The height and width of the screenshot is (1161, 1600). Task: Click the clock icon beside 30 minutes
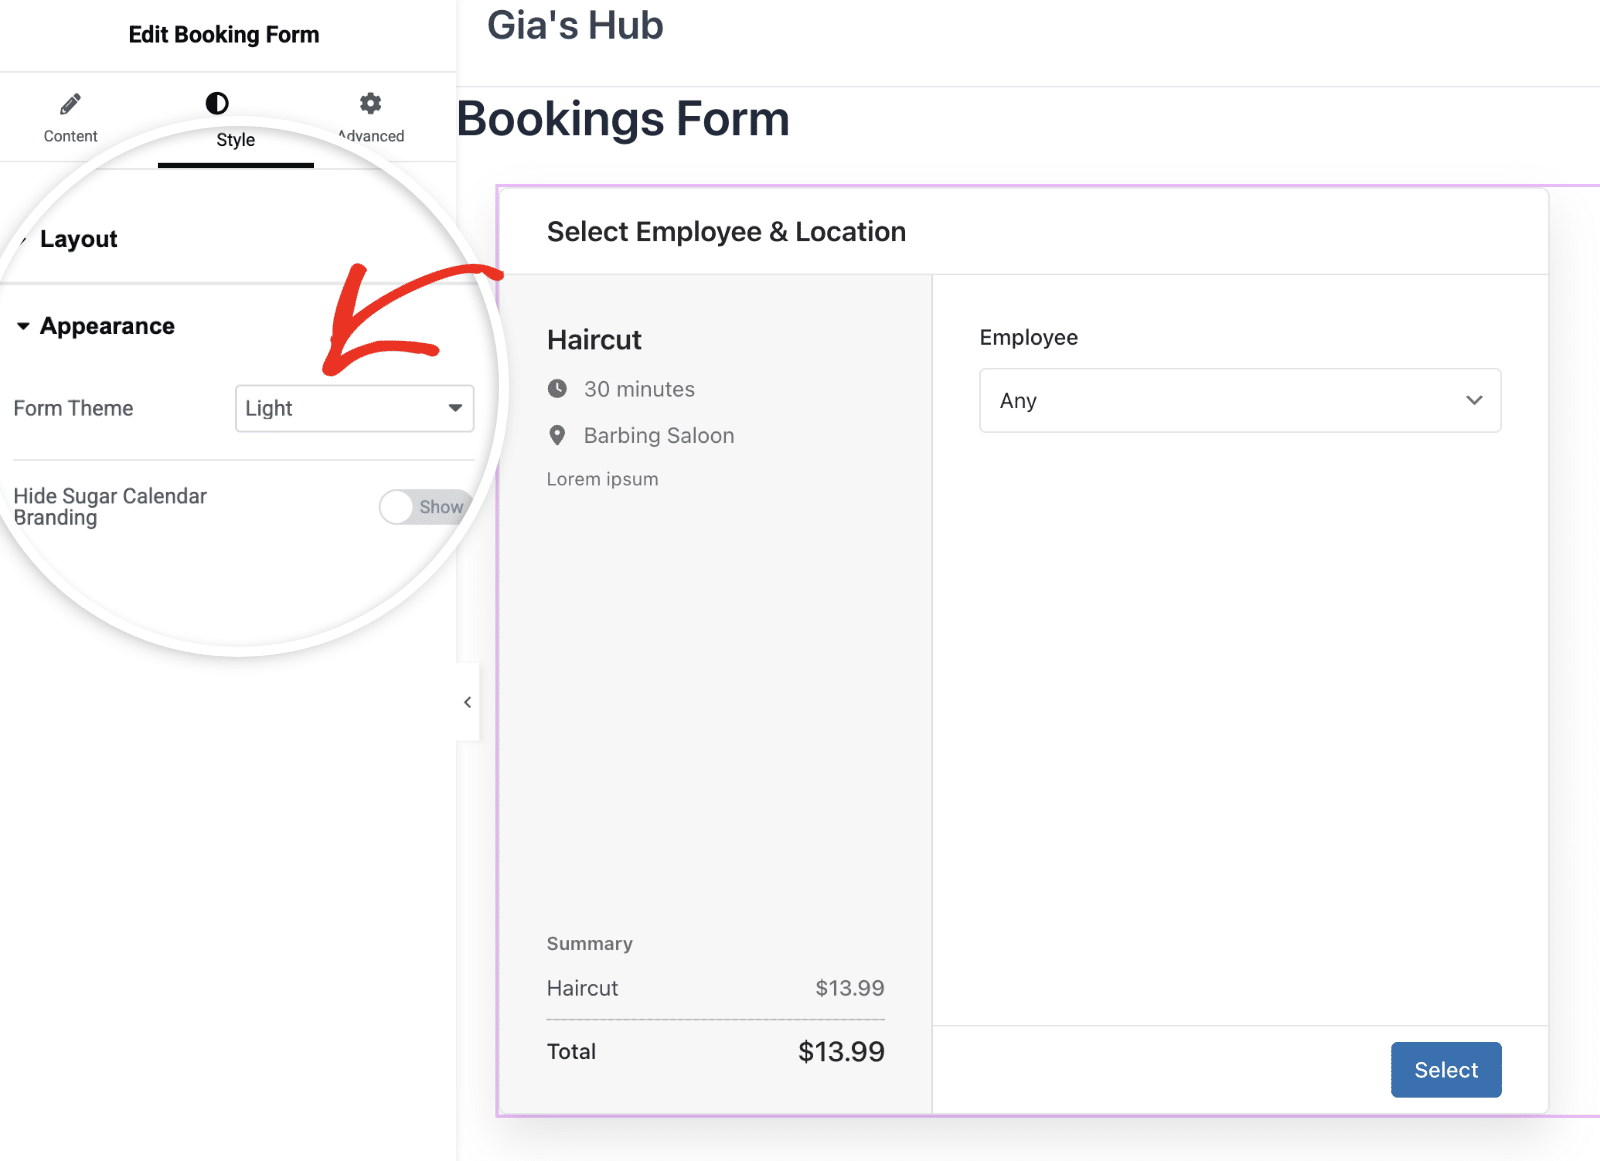click(x=558, y=389)
